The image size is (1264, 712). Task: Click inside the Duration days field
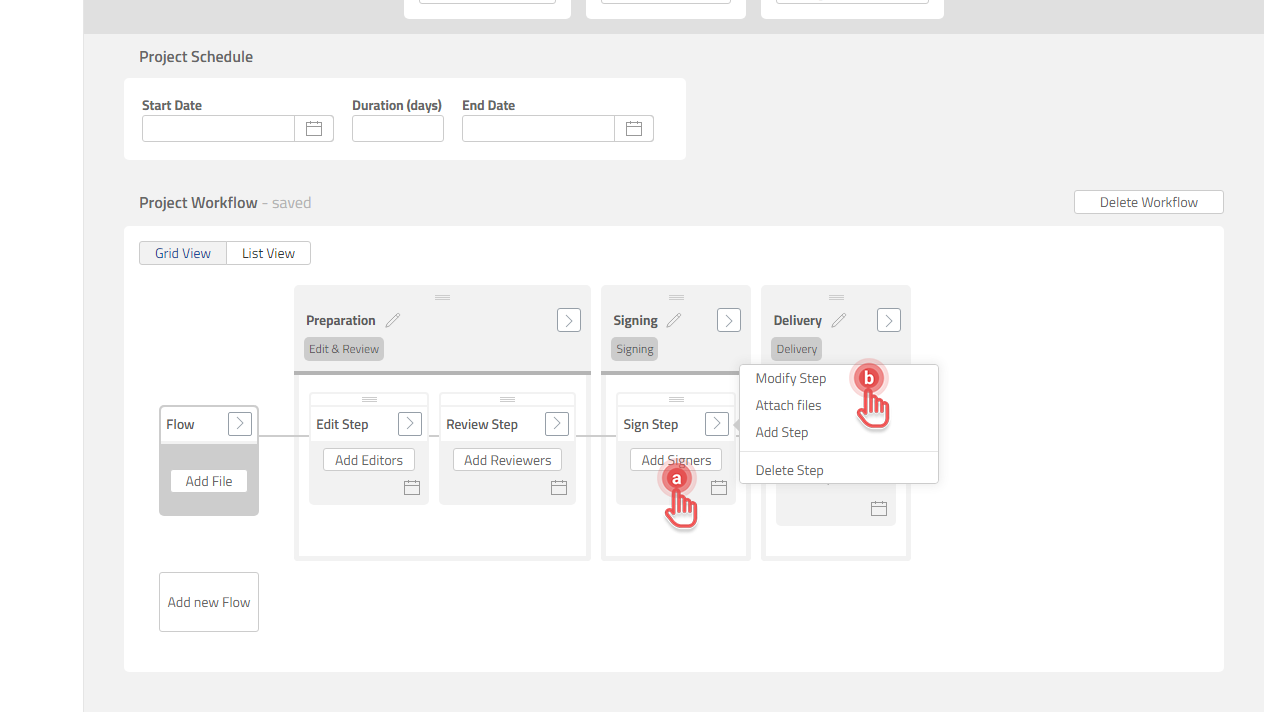pyautogui.click(x=397, y=128)
